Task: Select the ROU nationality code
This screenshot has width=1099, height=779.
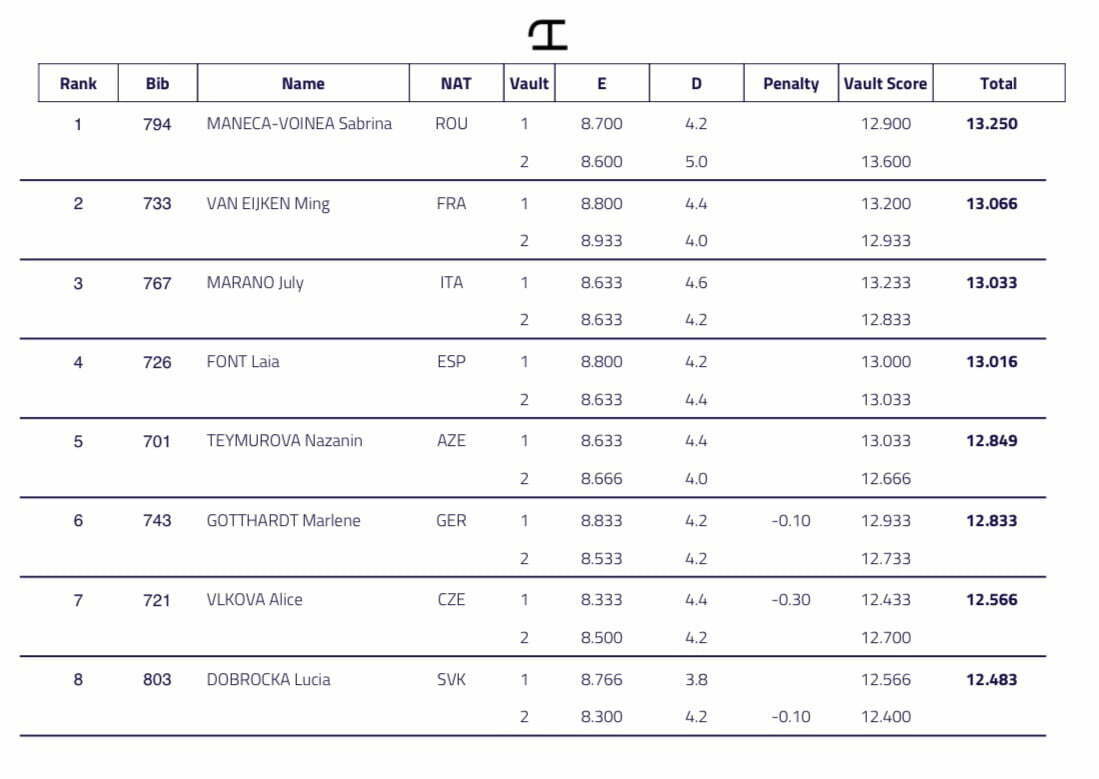Action: (452, 124)
